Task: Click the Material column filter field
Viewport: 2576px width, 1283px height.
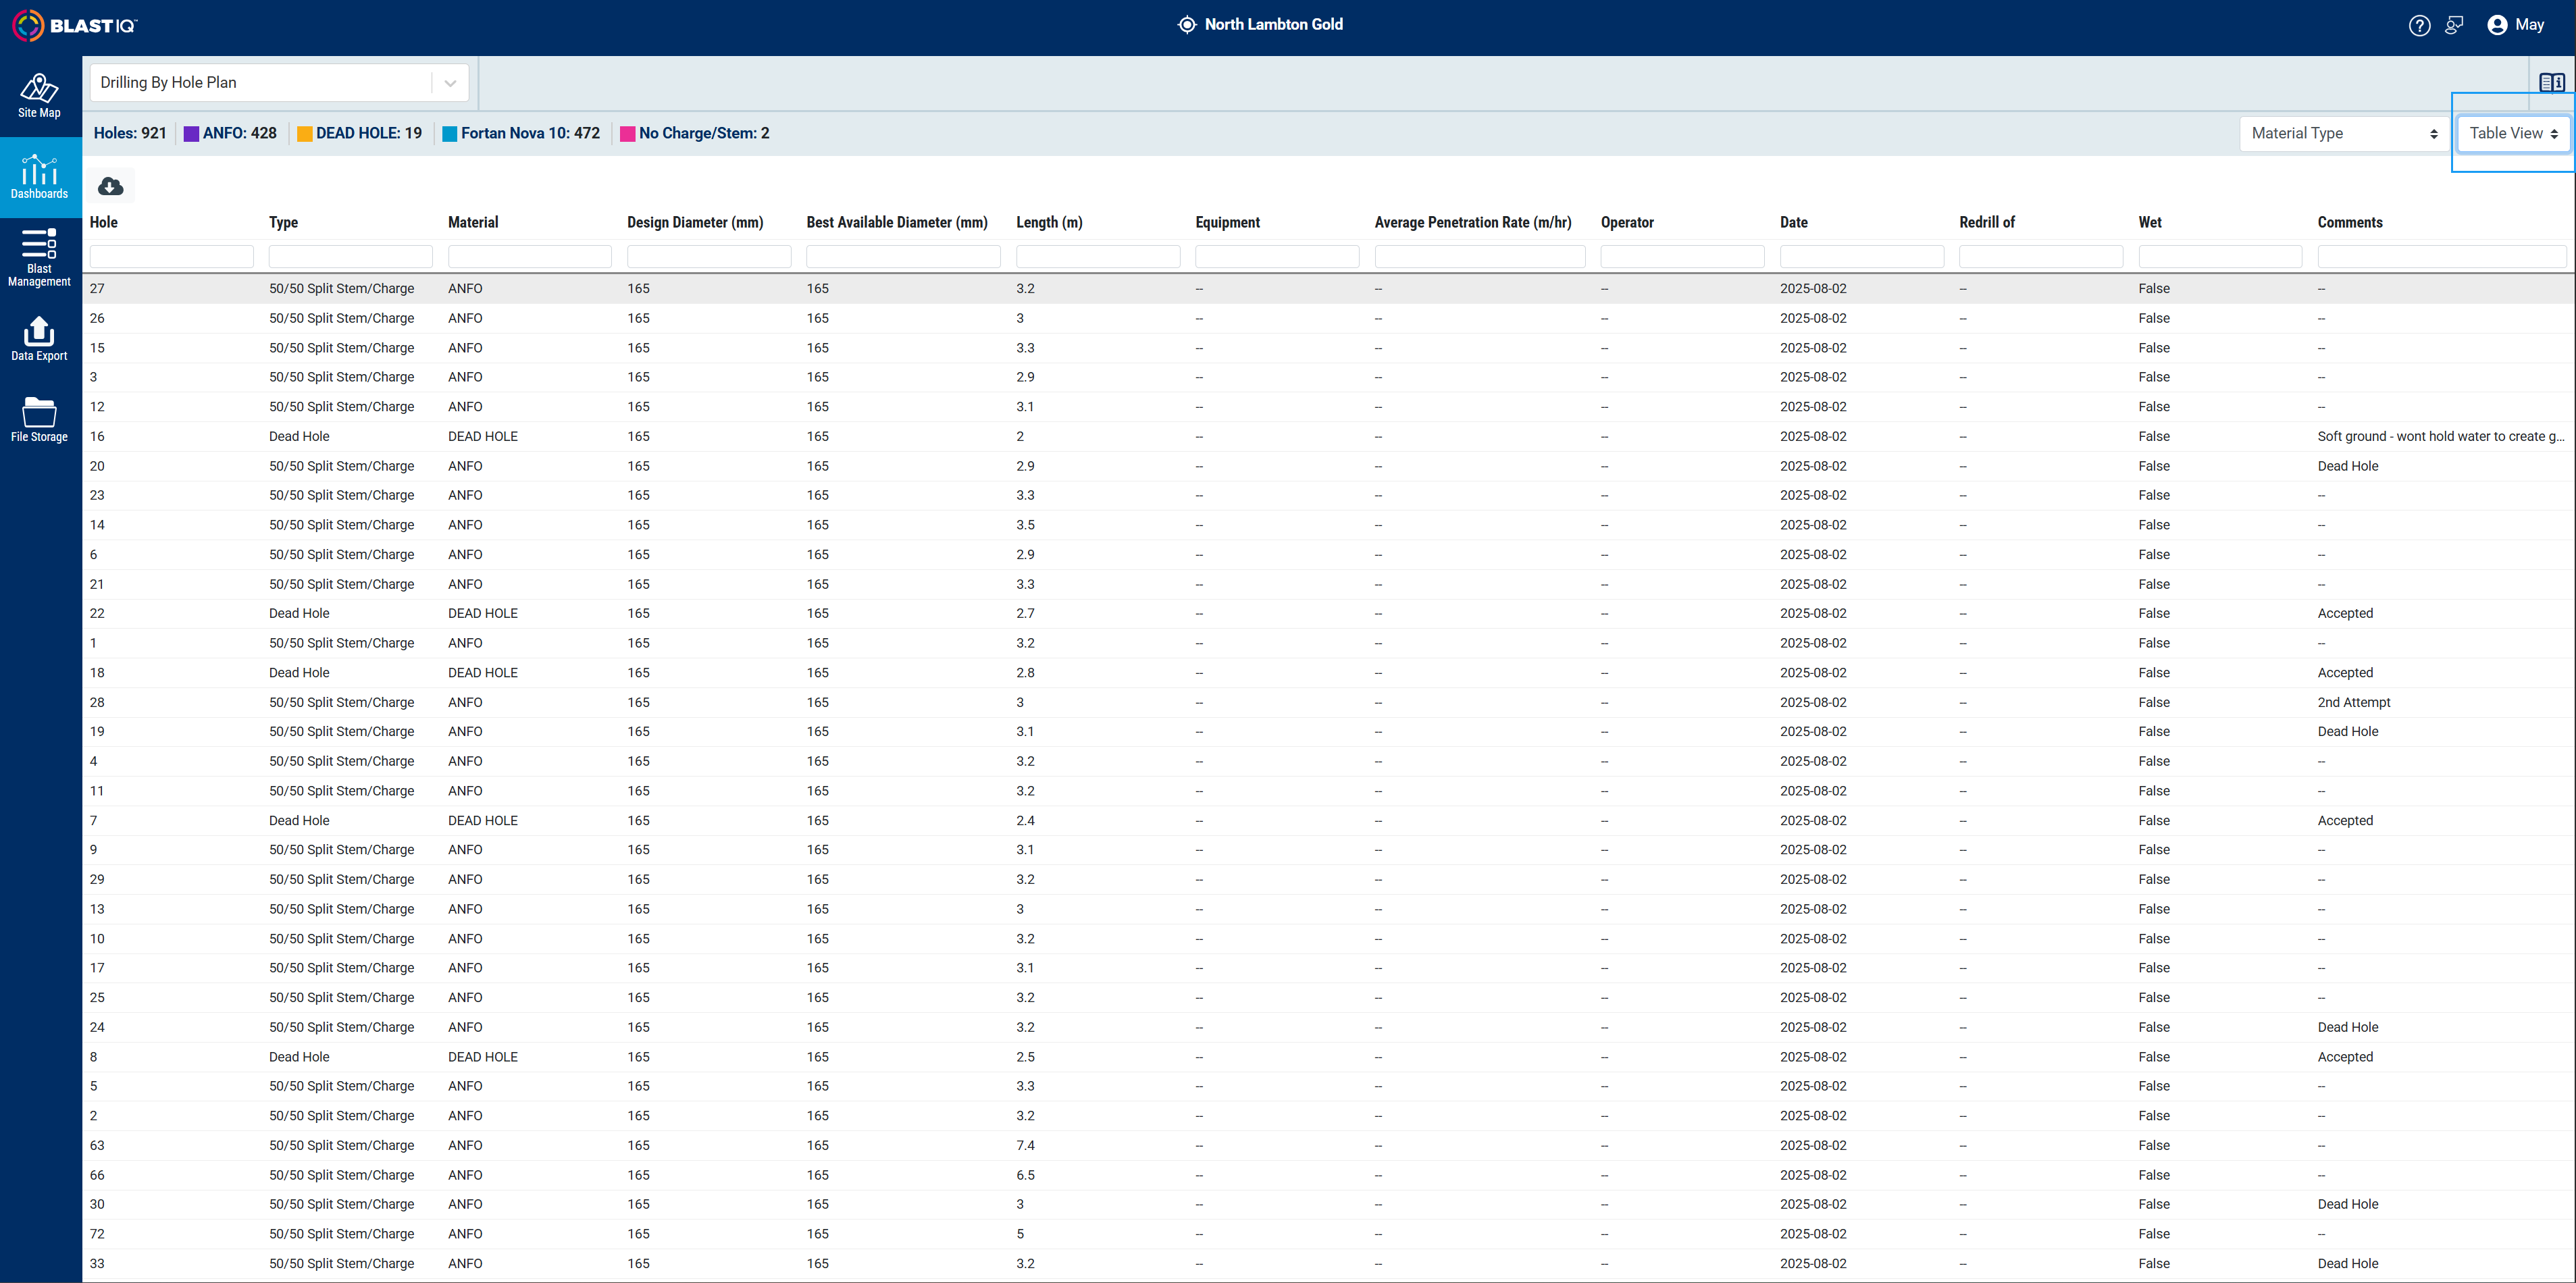Action: coord(530,256)
